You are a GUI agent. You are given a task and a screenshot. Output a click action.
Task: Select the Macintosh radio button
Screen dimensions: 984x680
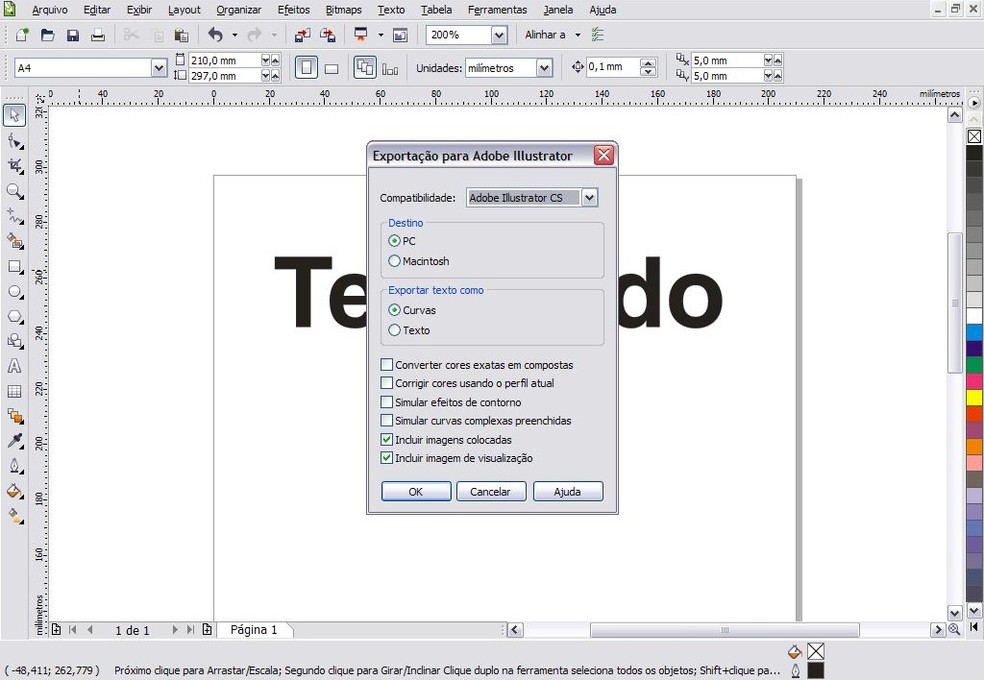(395, 261)
